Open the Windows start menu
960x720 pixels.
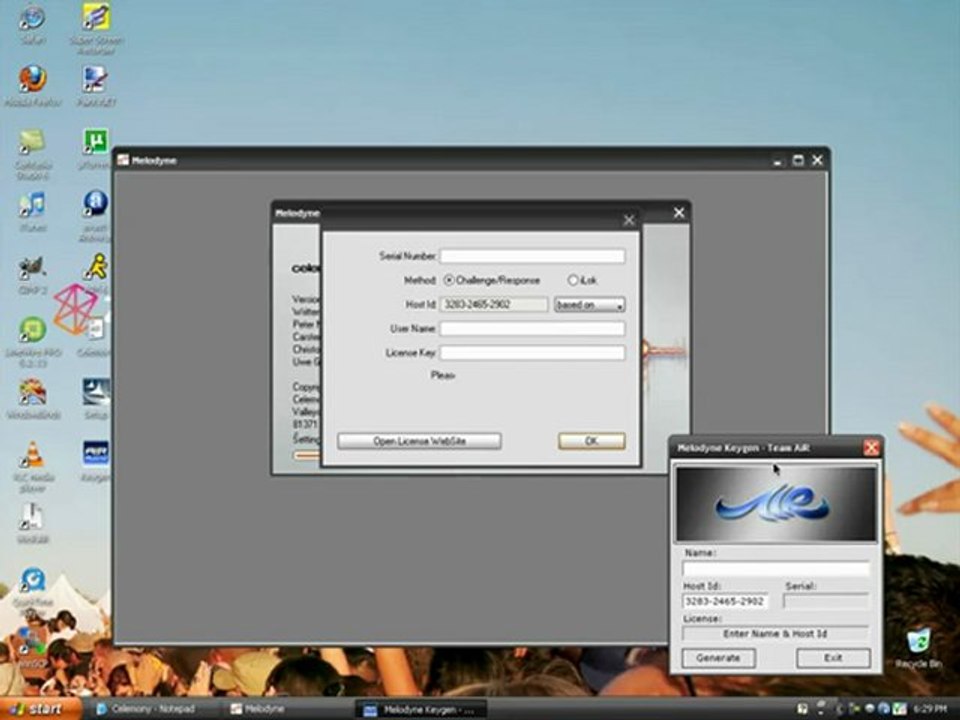click(x=38, y=709)
